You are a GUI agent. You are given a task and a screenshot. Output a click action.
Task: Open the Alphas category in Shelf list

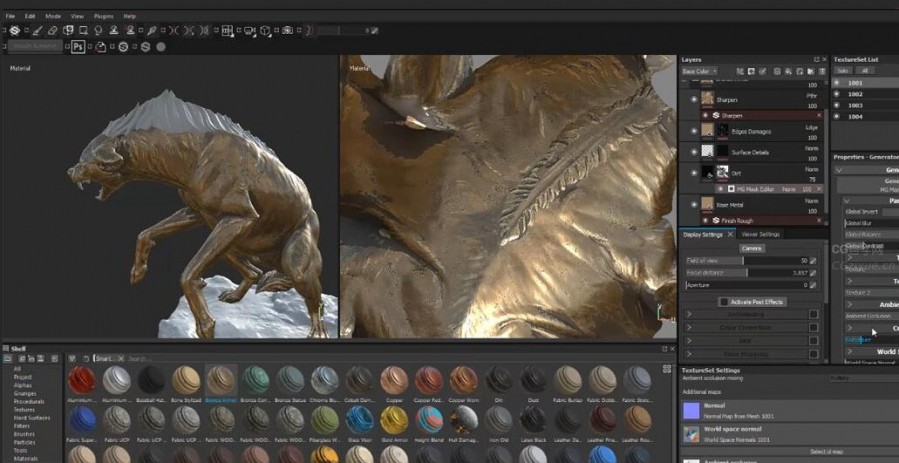[x=23, y=386]
